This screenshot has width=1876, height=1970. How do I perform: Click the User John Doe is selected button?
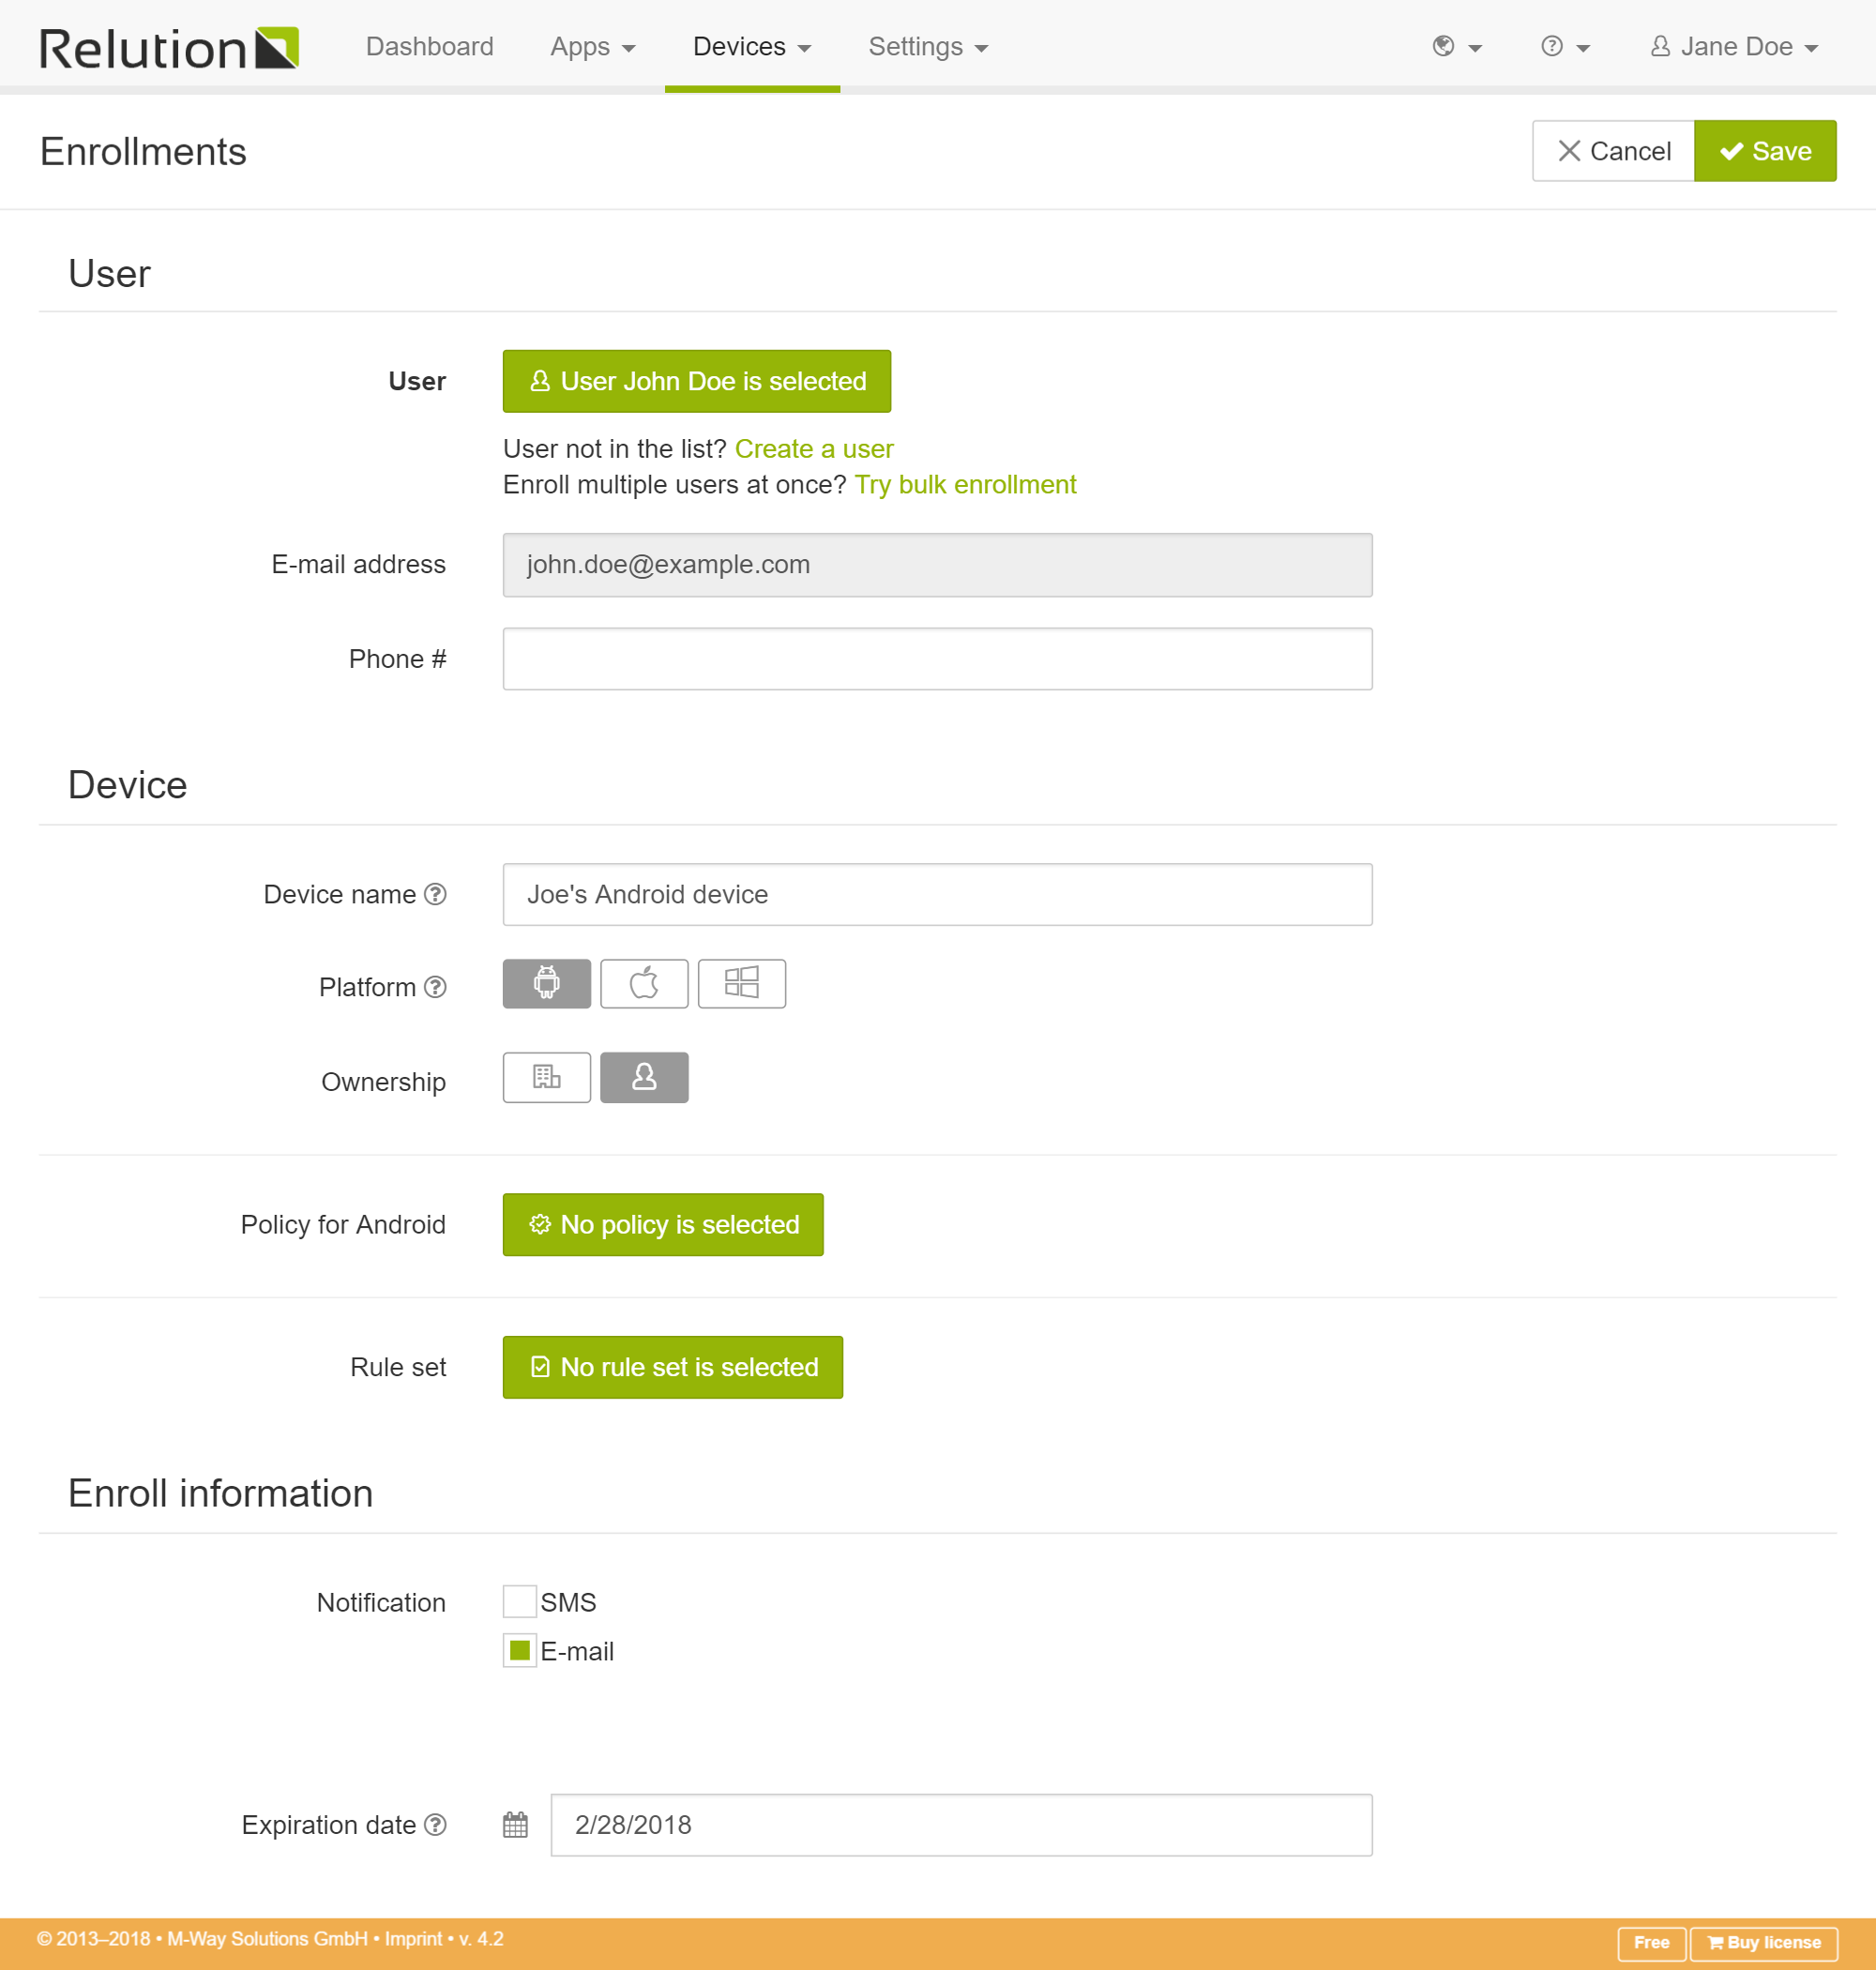(x=696, y=381)
